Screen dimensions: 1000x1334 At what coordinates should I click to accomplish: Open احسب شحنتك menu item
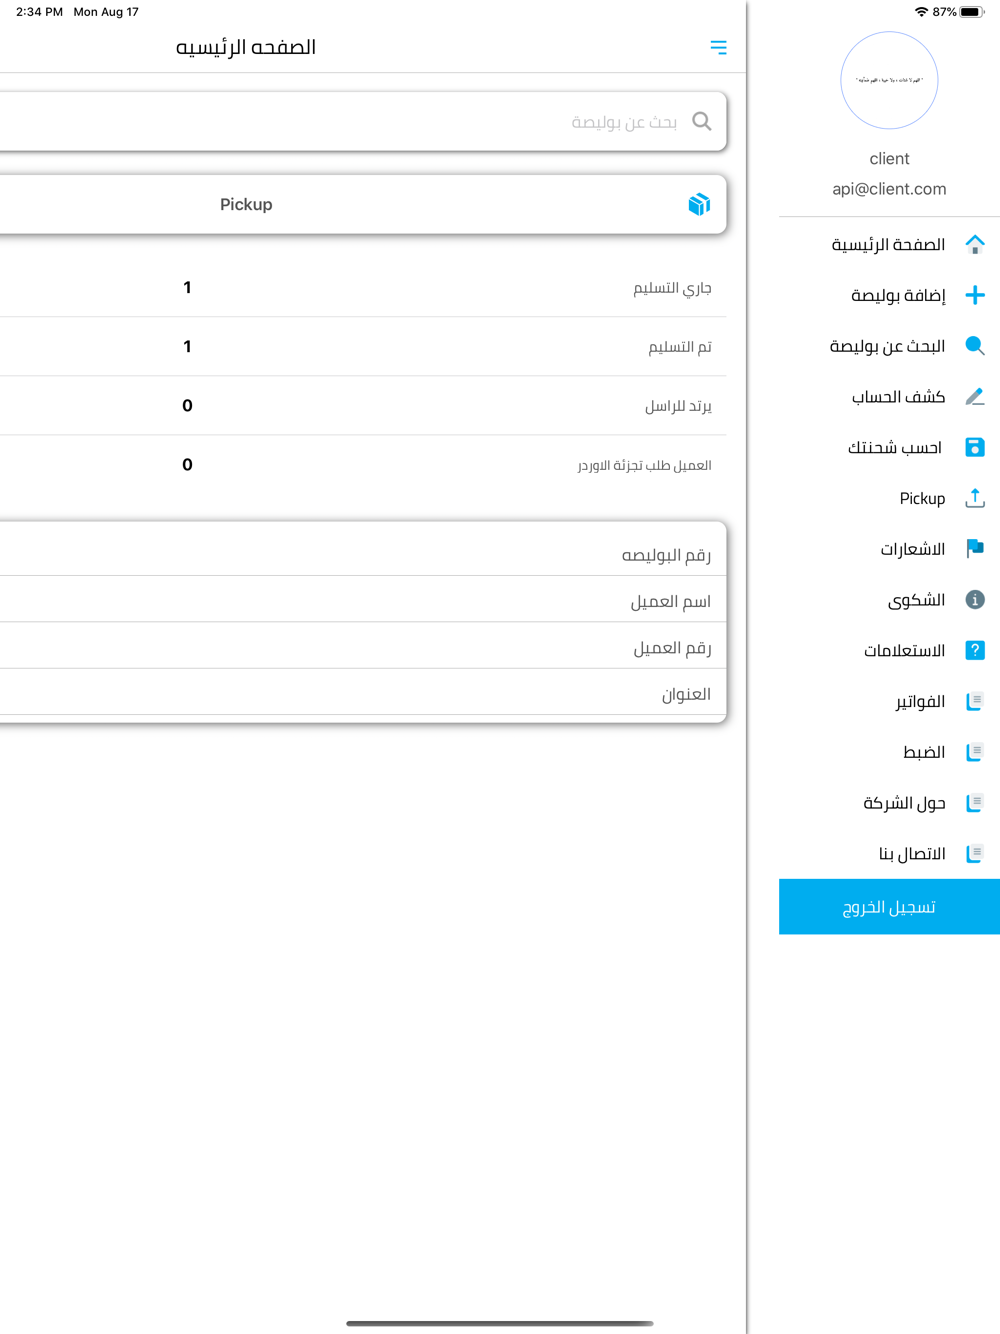coord(890,447)
